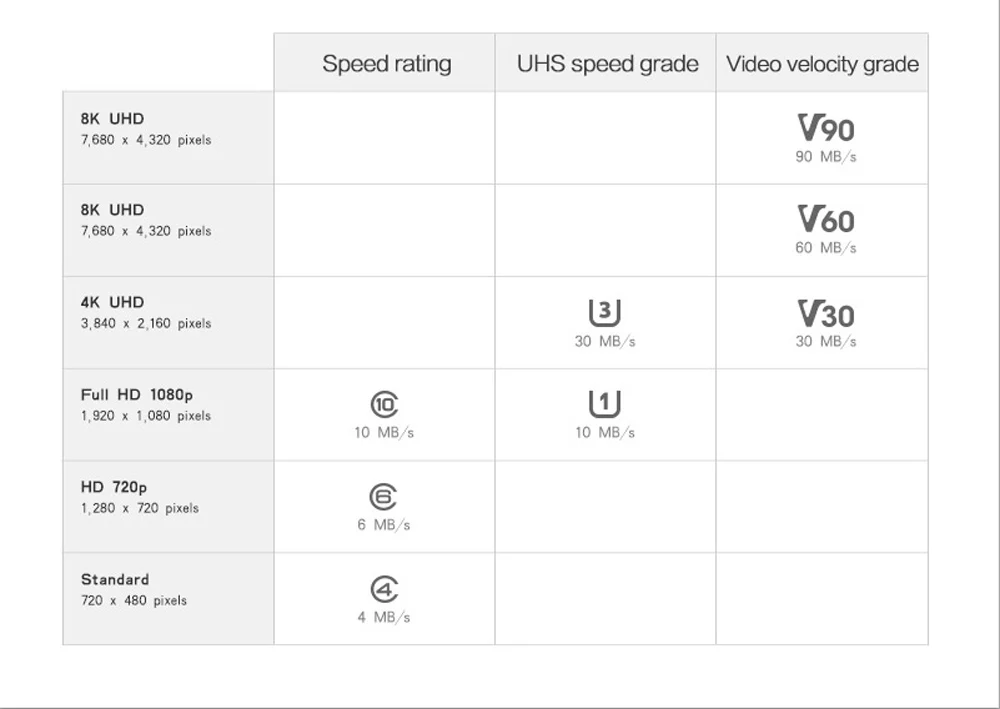Click the UHS U1 speed icon
Screen dimensions: 1000x709
click(604, 404)
